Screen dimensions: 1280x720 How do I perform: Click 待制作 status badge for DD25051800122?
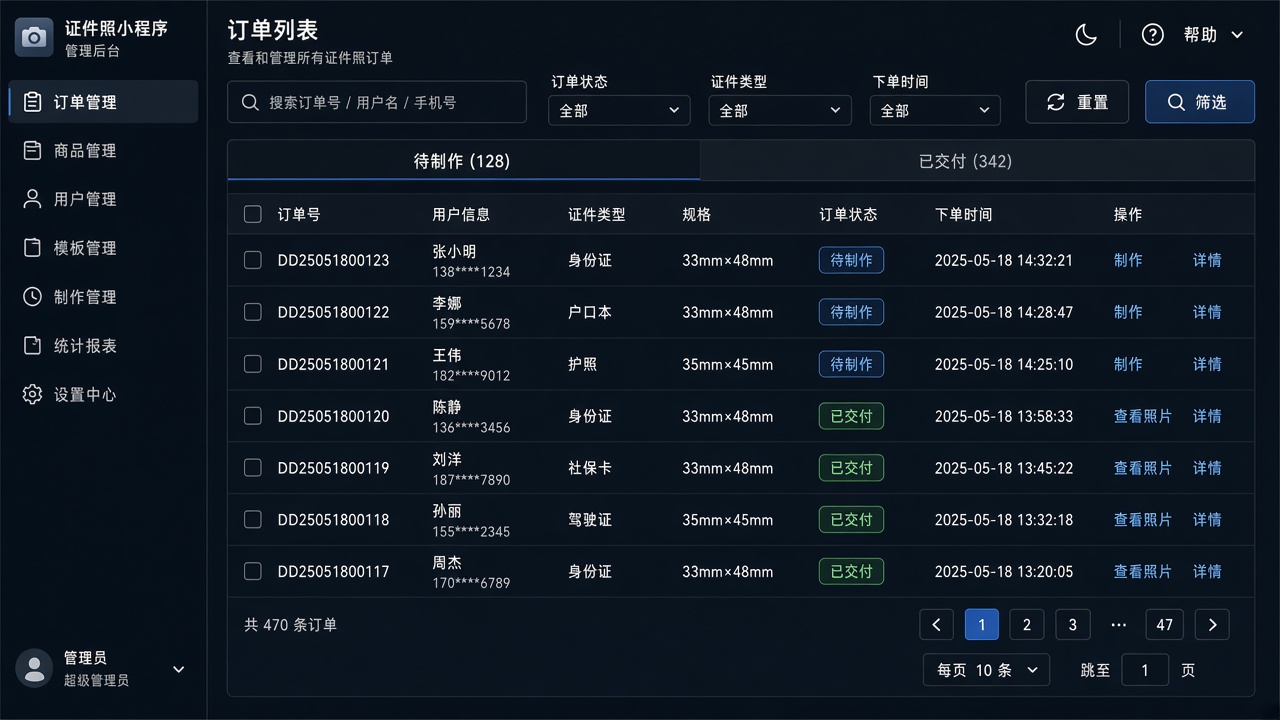(x=851, y=312)
